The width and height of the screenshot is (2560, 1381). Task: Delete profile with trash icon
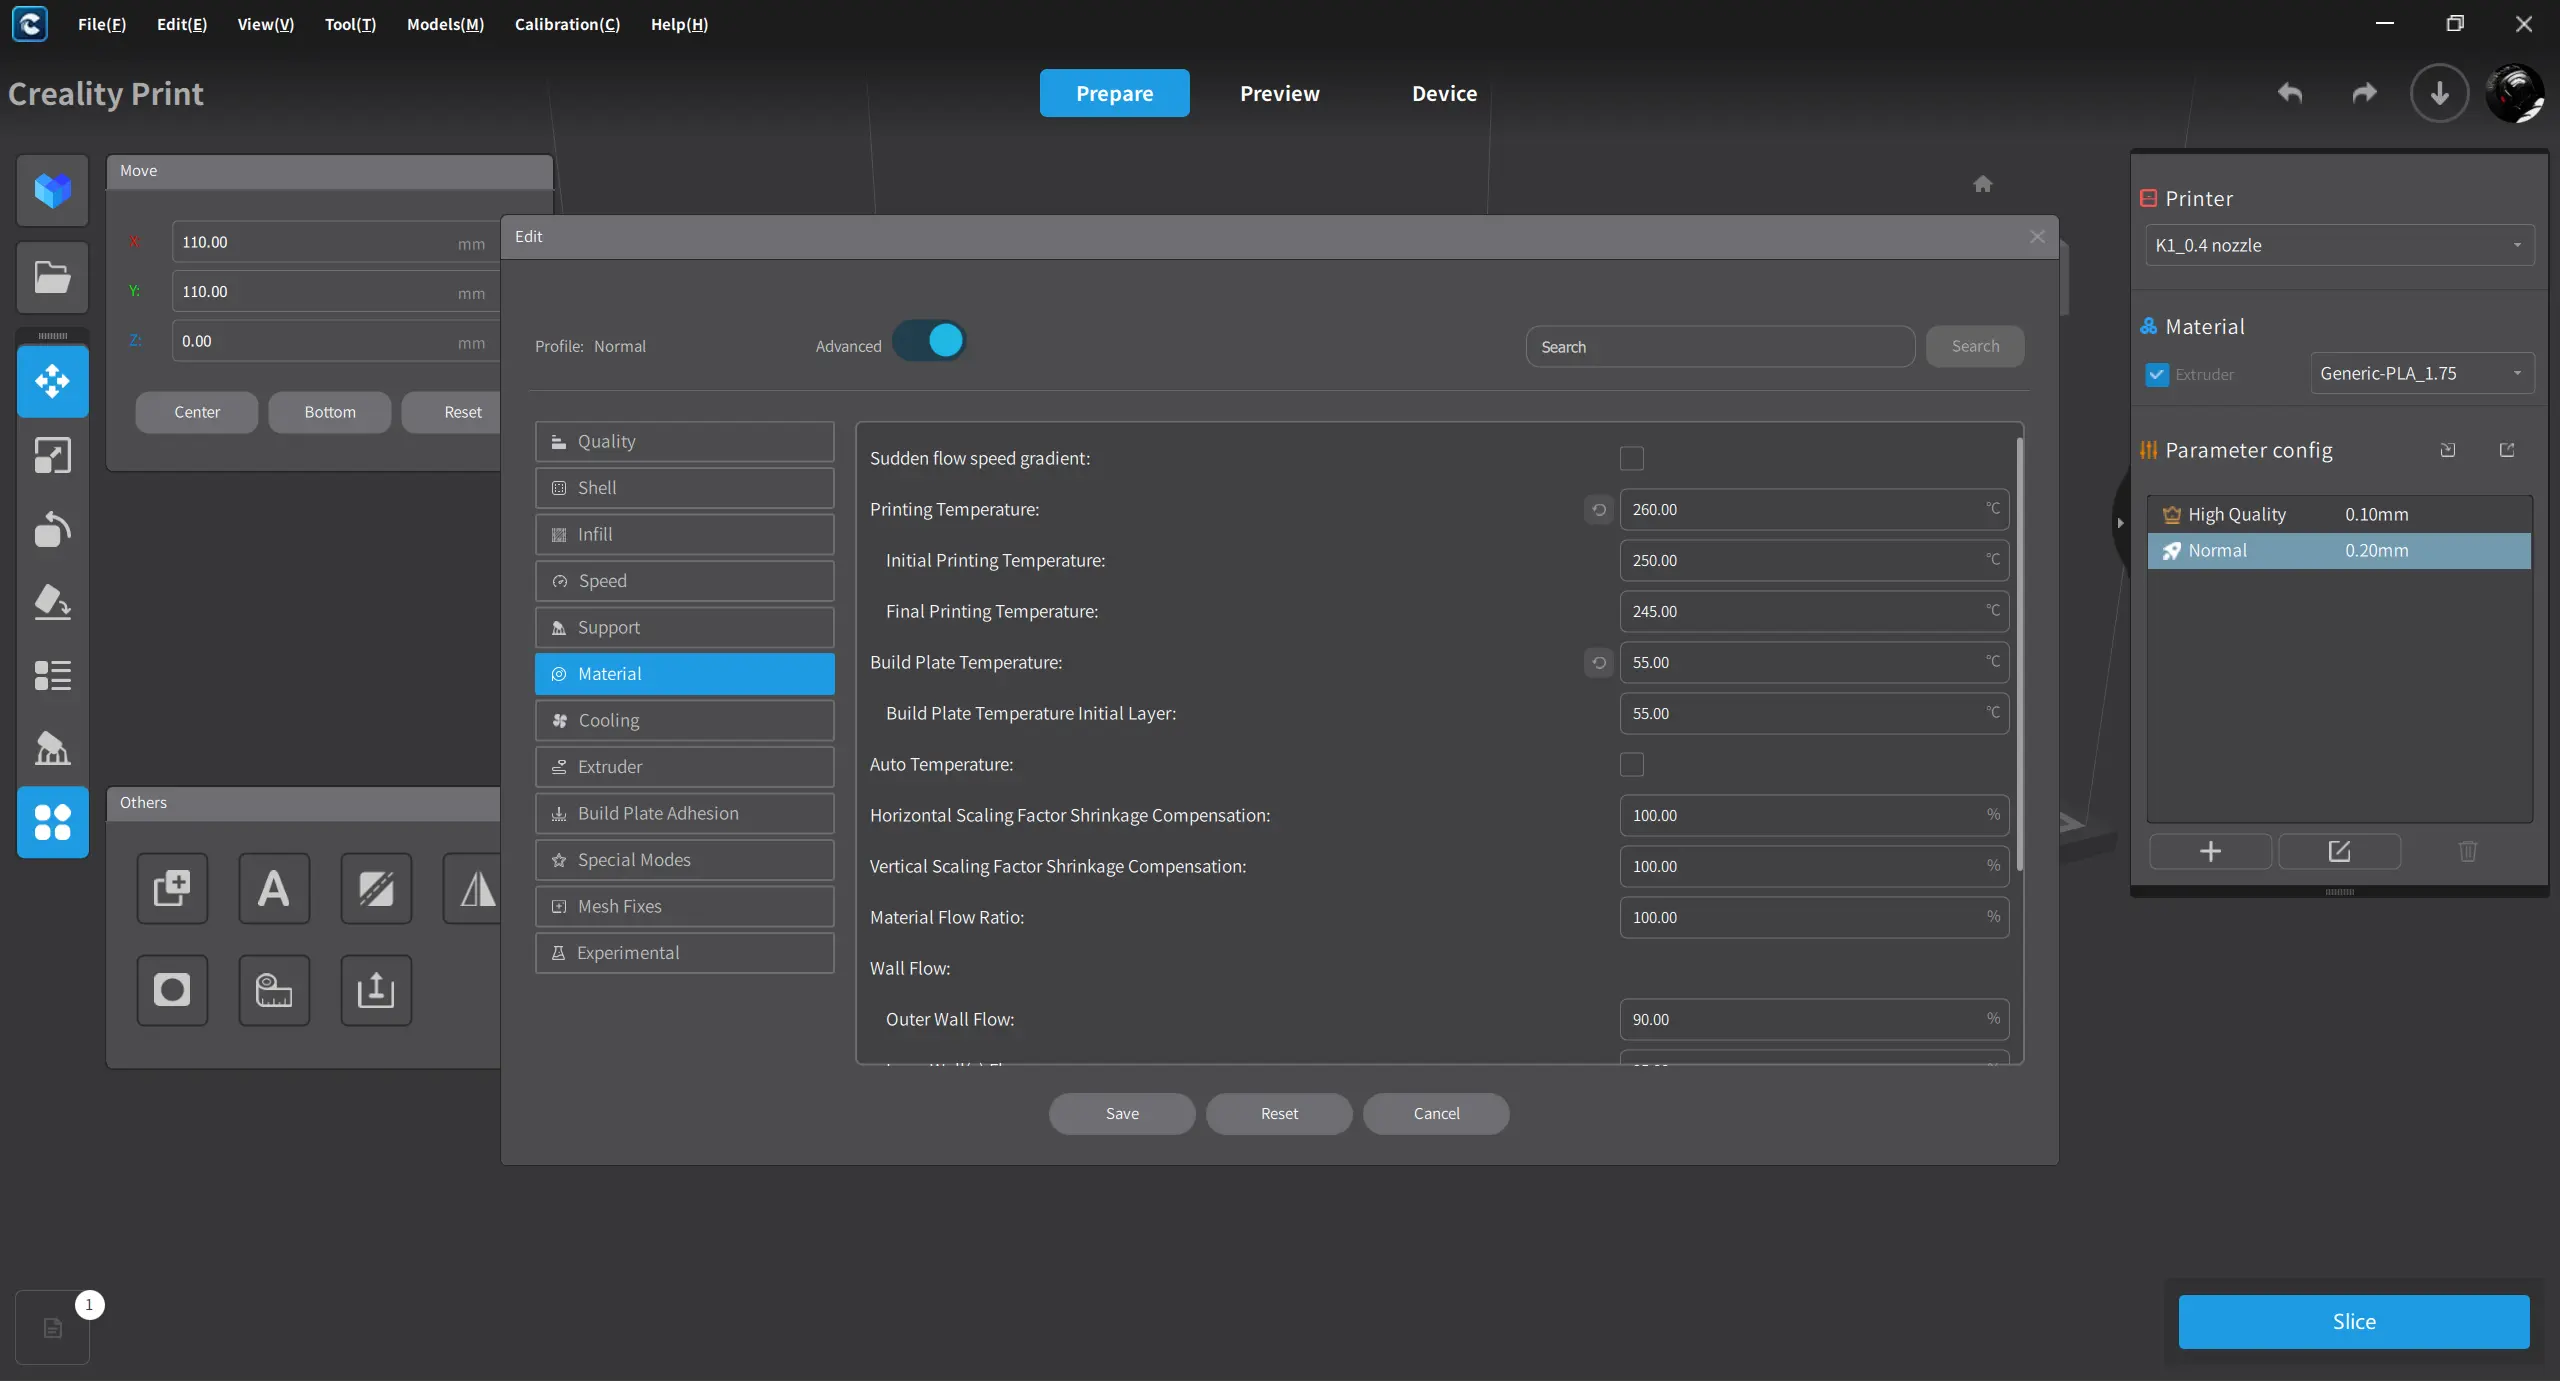[2468, 851]
